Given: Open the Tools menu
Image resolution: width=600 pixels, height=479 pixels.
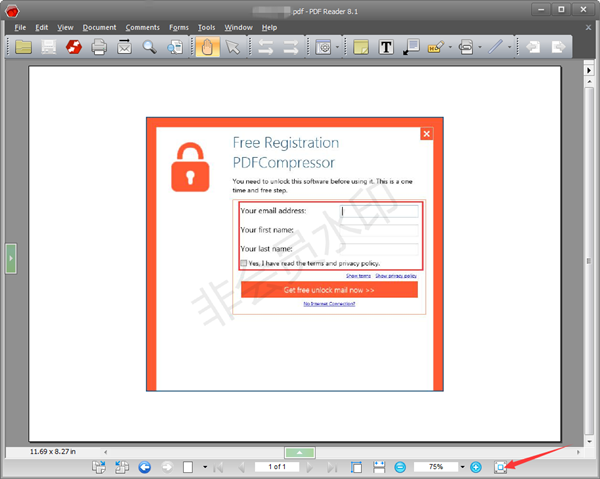Looking at the screenshot, I should (x=207, y=28).
